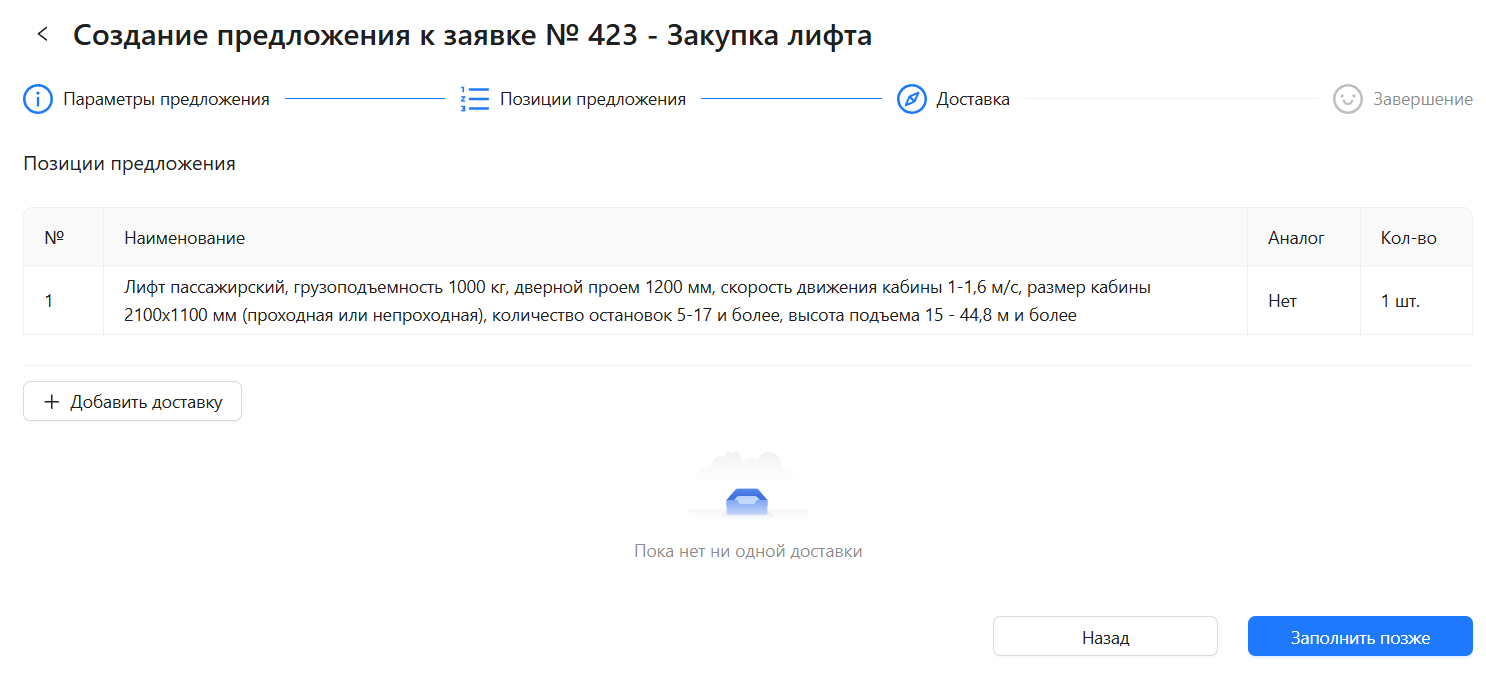Click the Назад button
Viewport: 1486px width, 674px height.
point(1105,637)
